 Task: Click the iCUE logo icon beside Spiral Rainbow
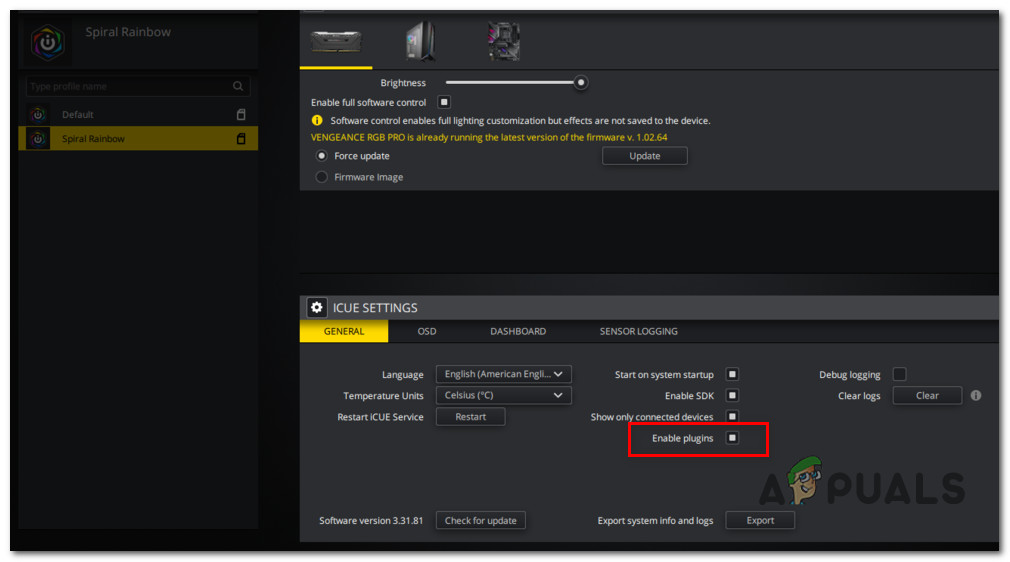tap(48, 42)
